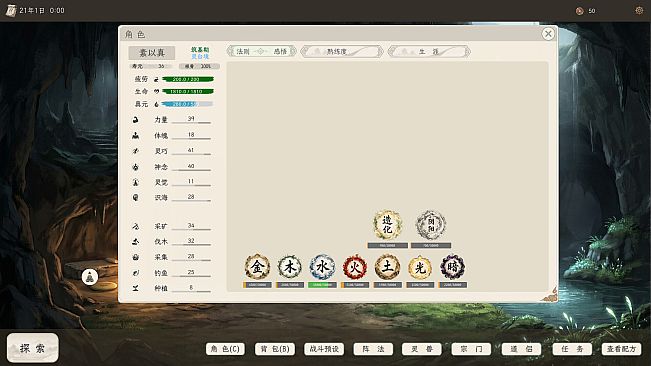The height and width of the screenshot is (366, 651).
Task: Close the 角色 character panel
Action: 548,34
